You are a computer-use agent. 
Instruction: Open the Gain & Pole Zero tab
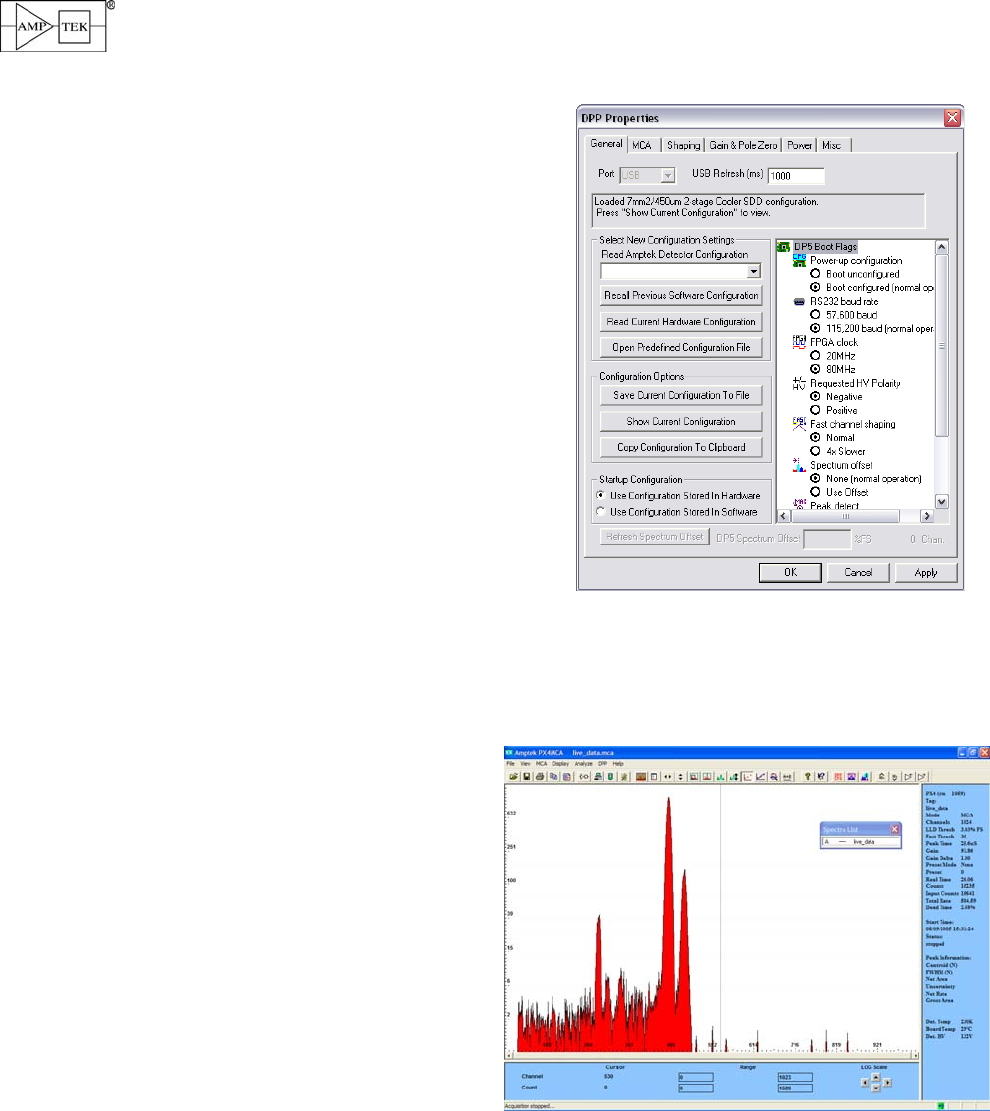[743, 145]
